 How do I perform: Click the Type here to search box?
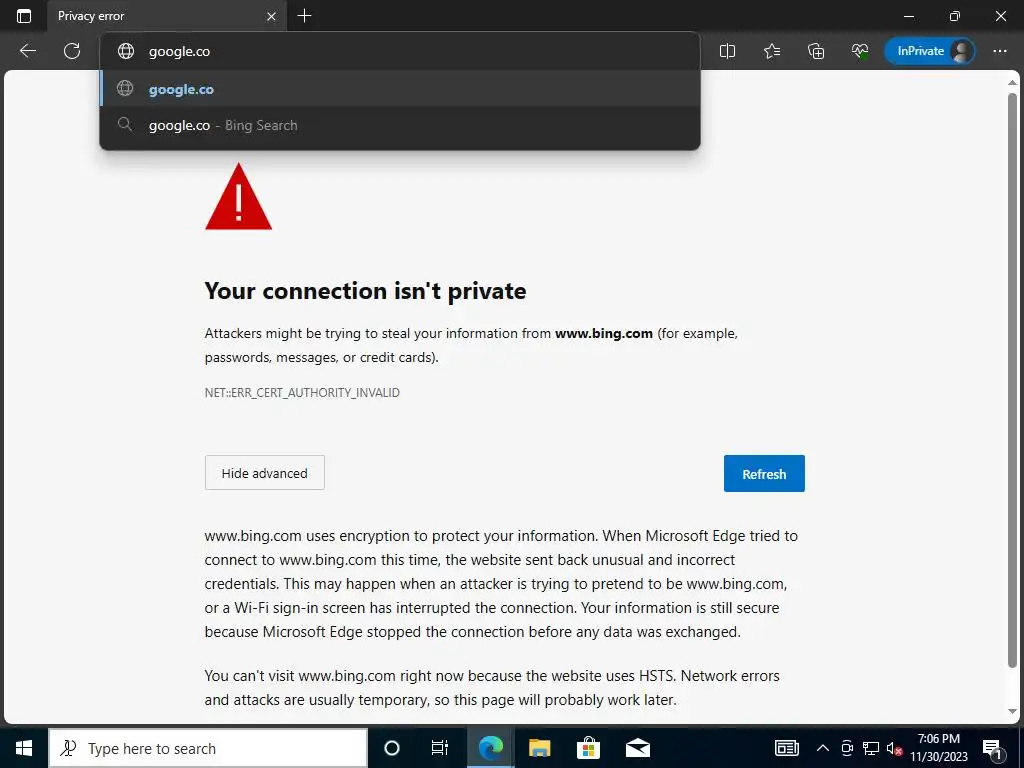tap(208, 748)
